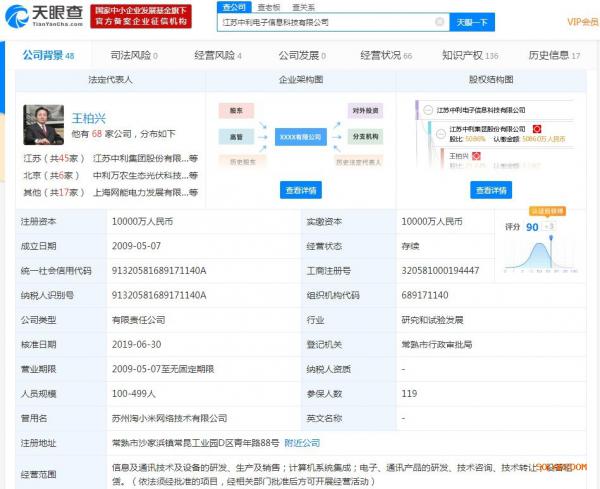
Task: Click 查看详情 under the 企业架构图
Action: (x=301, y=190)
